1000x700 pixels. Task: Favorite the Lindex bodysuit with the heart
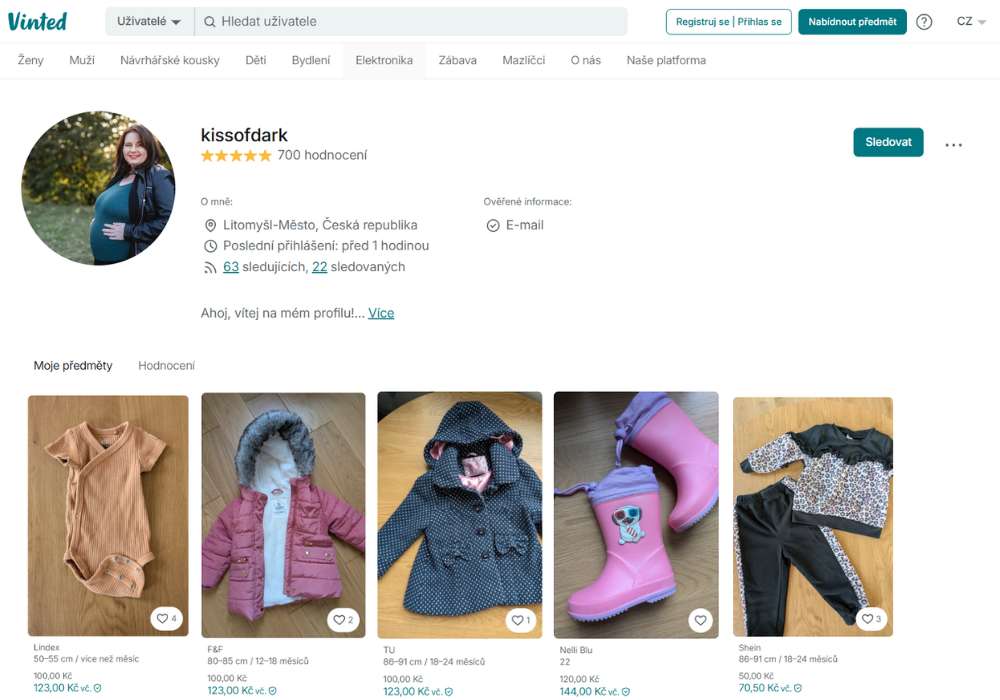[165, 619]
